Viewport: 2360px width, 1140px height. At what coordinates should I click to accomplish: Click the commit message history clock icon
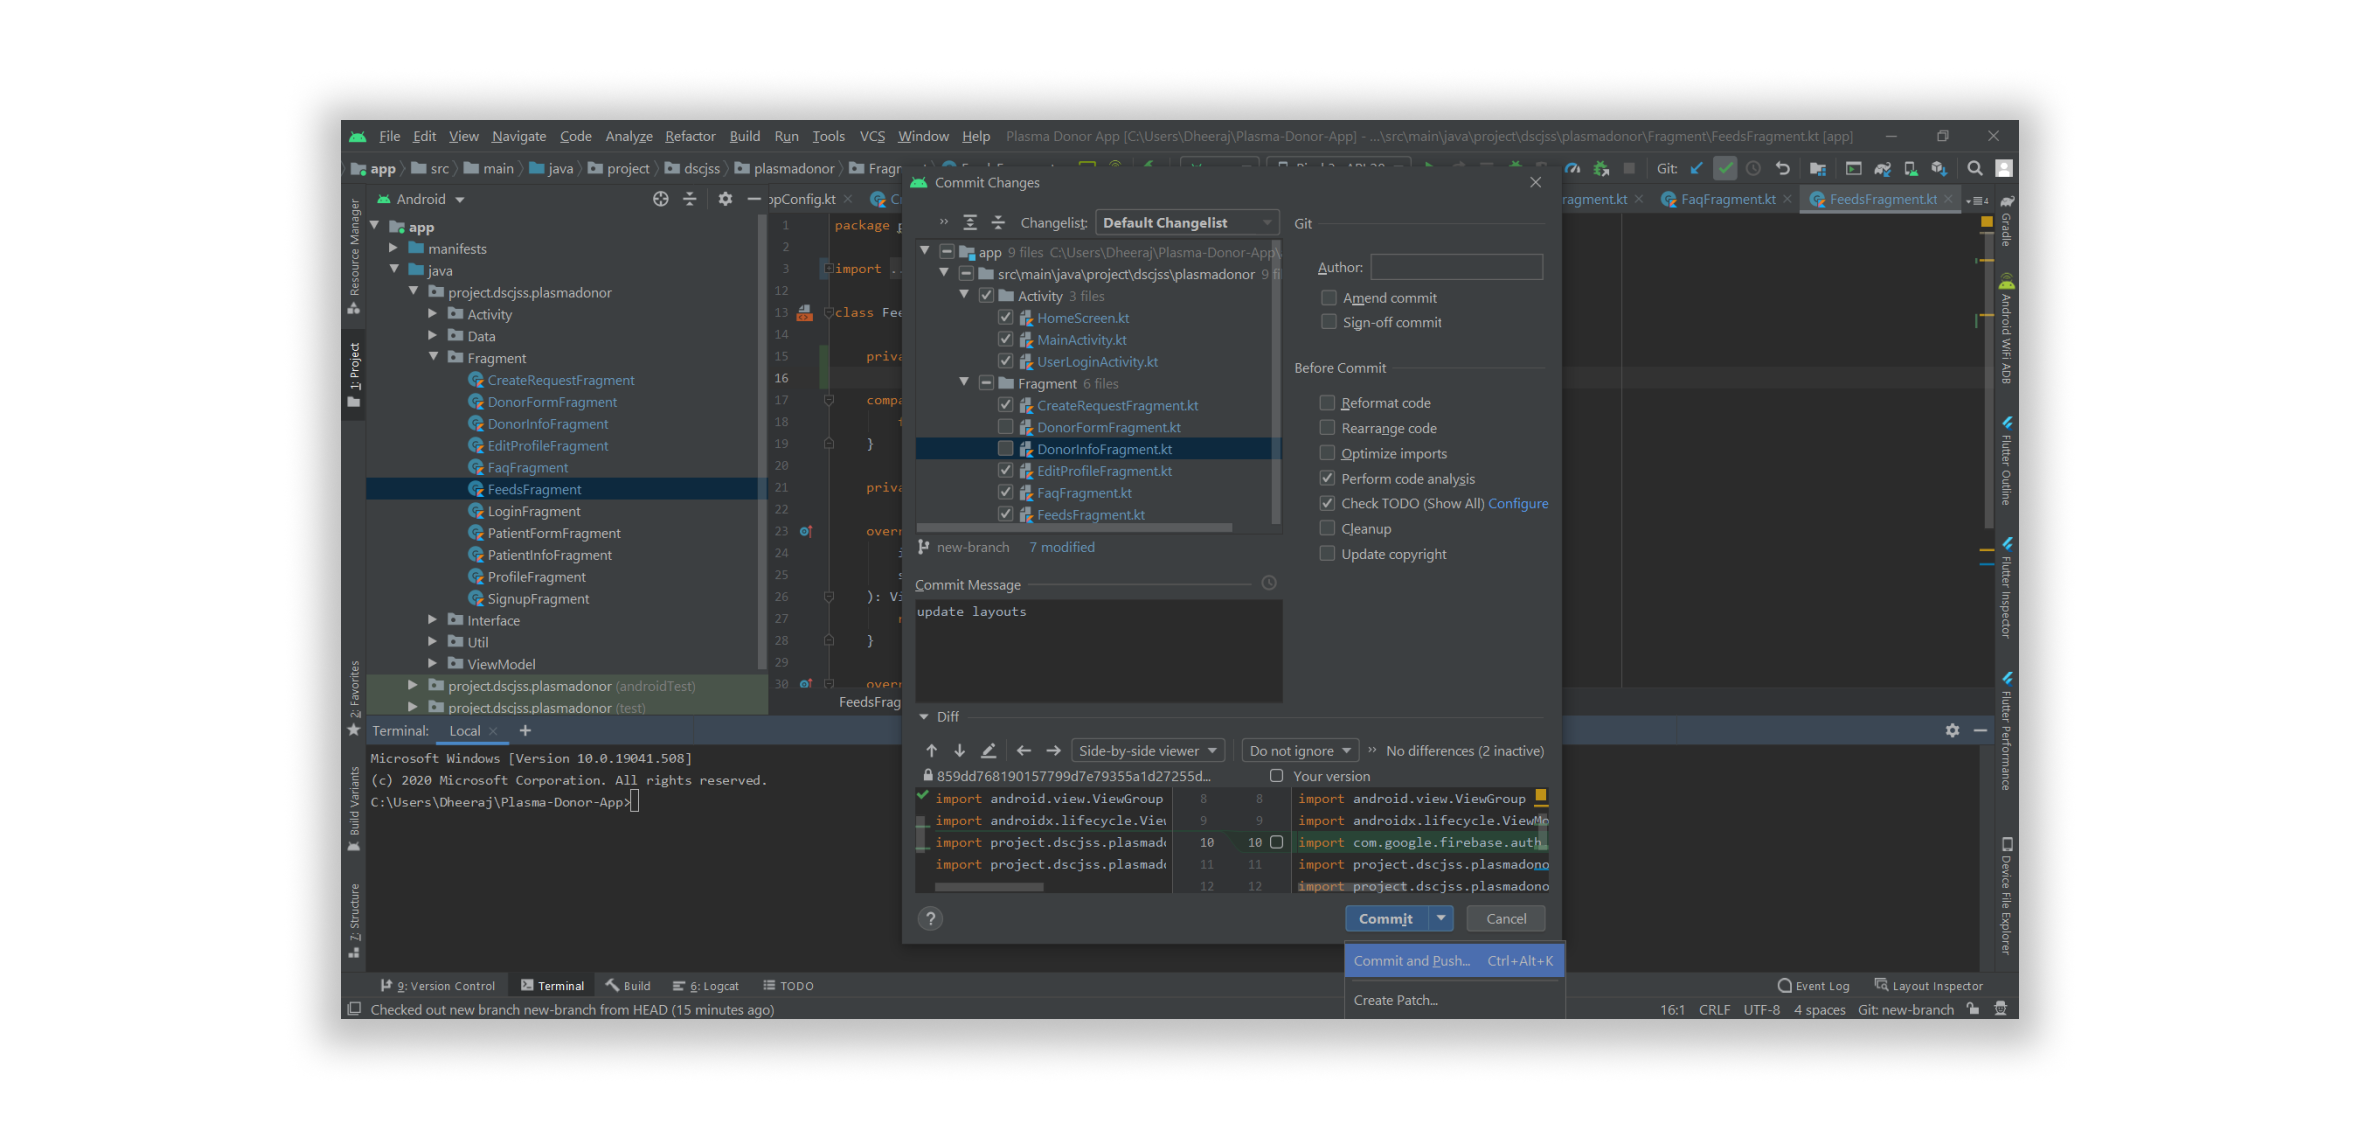(x=1268, y=583)
